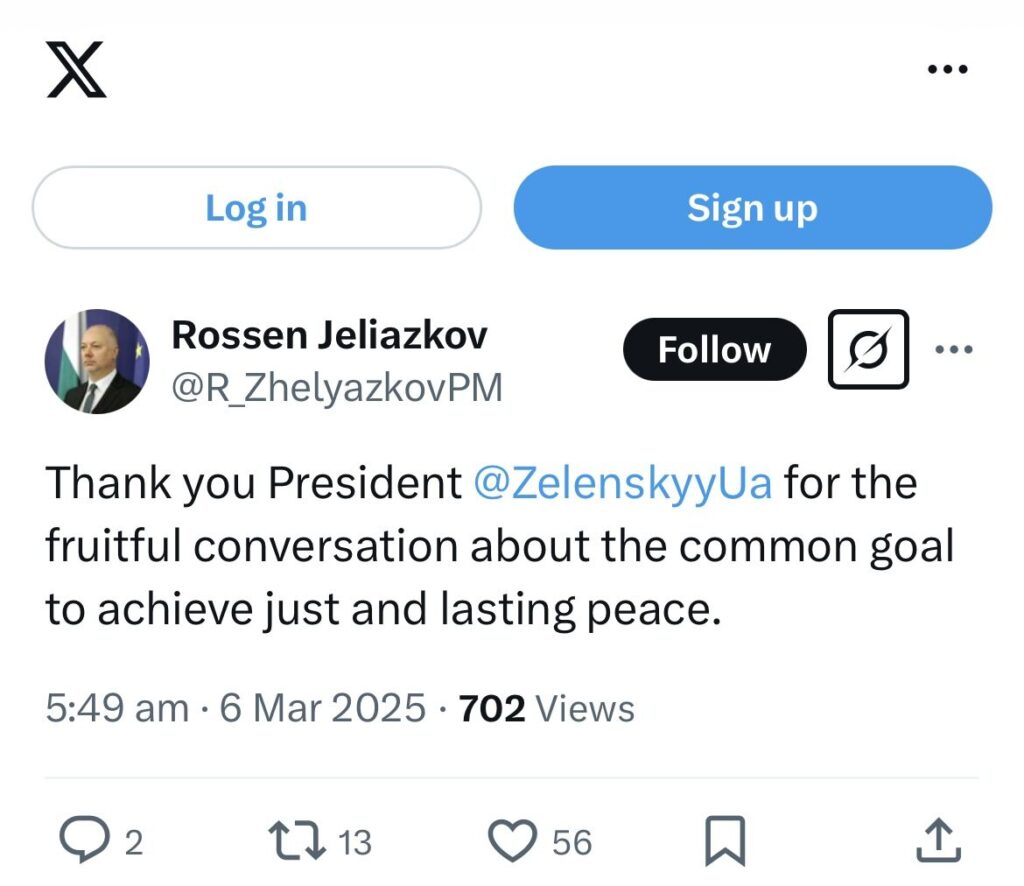This screenshot has width=1024, height=886.
Task: Click the like count showing 56
Action: coord(572,842)
